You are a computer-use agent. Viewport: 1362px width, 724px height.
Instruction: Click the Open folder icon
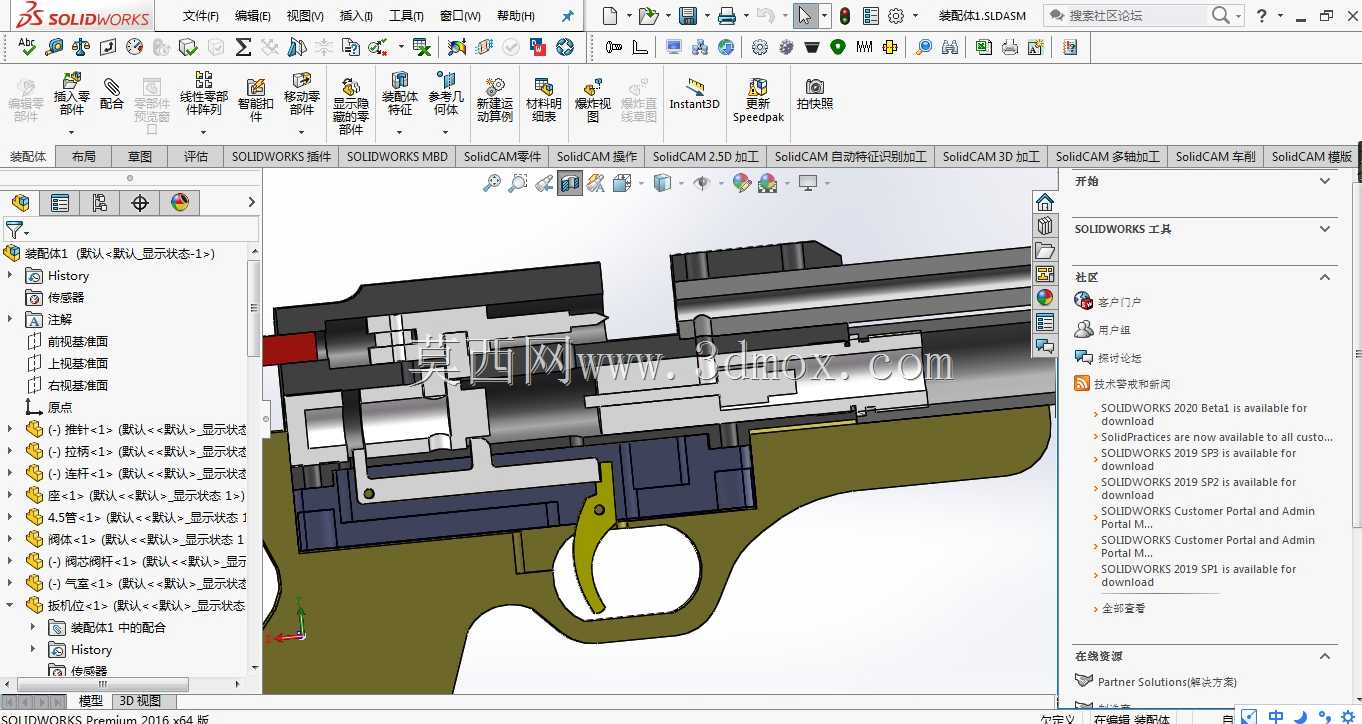coord(648,16)
